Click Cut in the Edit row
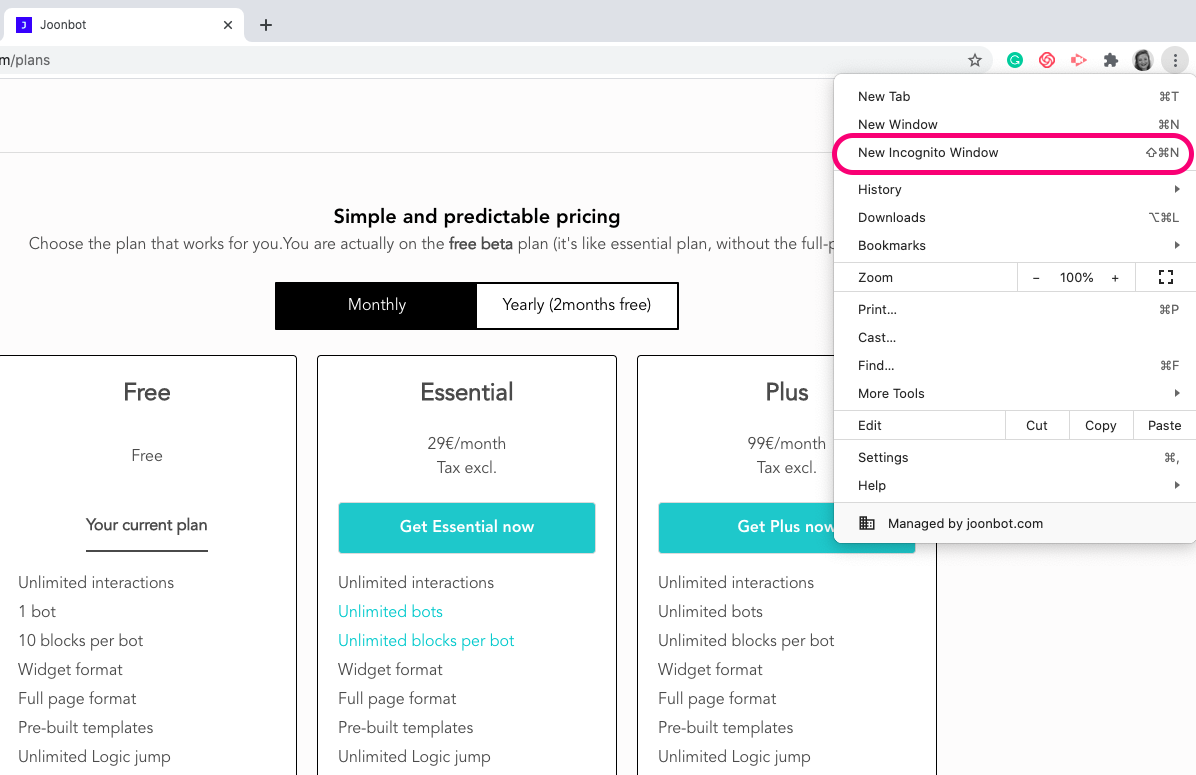Viewport: 1196px width, 775px height. pyautogui.click(x=1037, y=426)
